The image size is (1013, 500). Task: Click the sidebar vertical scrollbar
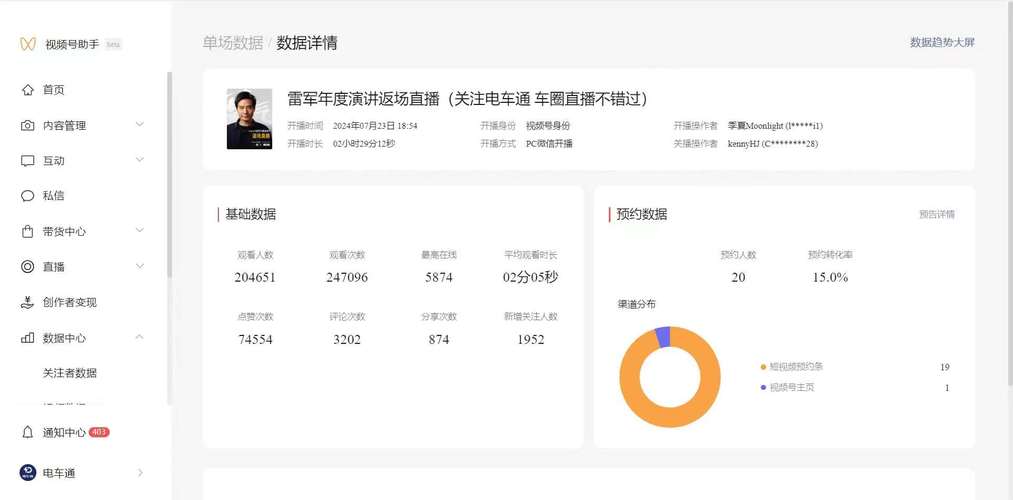pyautogui.click(x=169, y=174)
